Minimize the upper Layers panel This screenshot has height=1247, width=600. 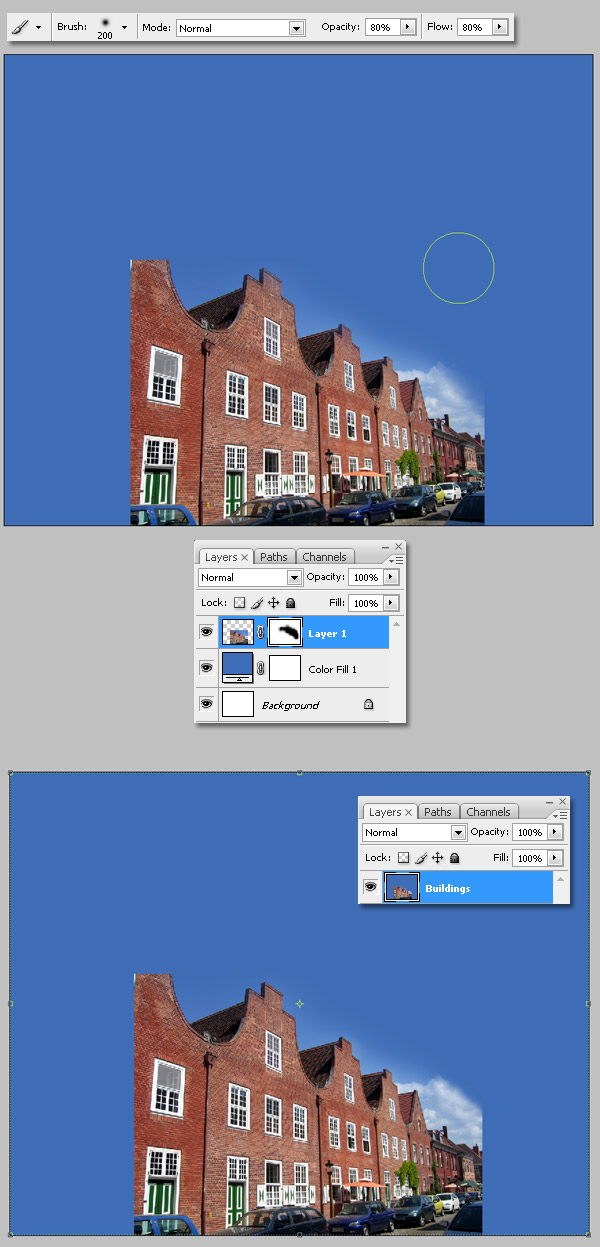pyautogui.click(x=387, y=546)
